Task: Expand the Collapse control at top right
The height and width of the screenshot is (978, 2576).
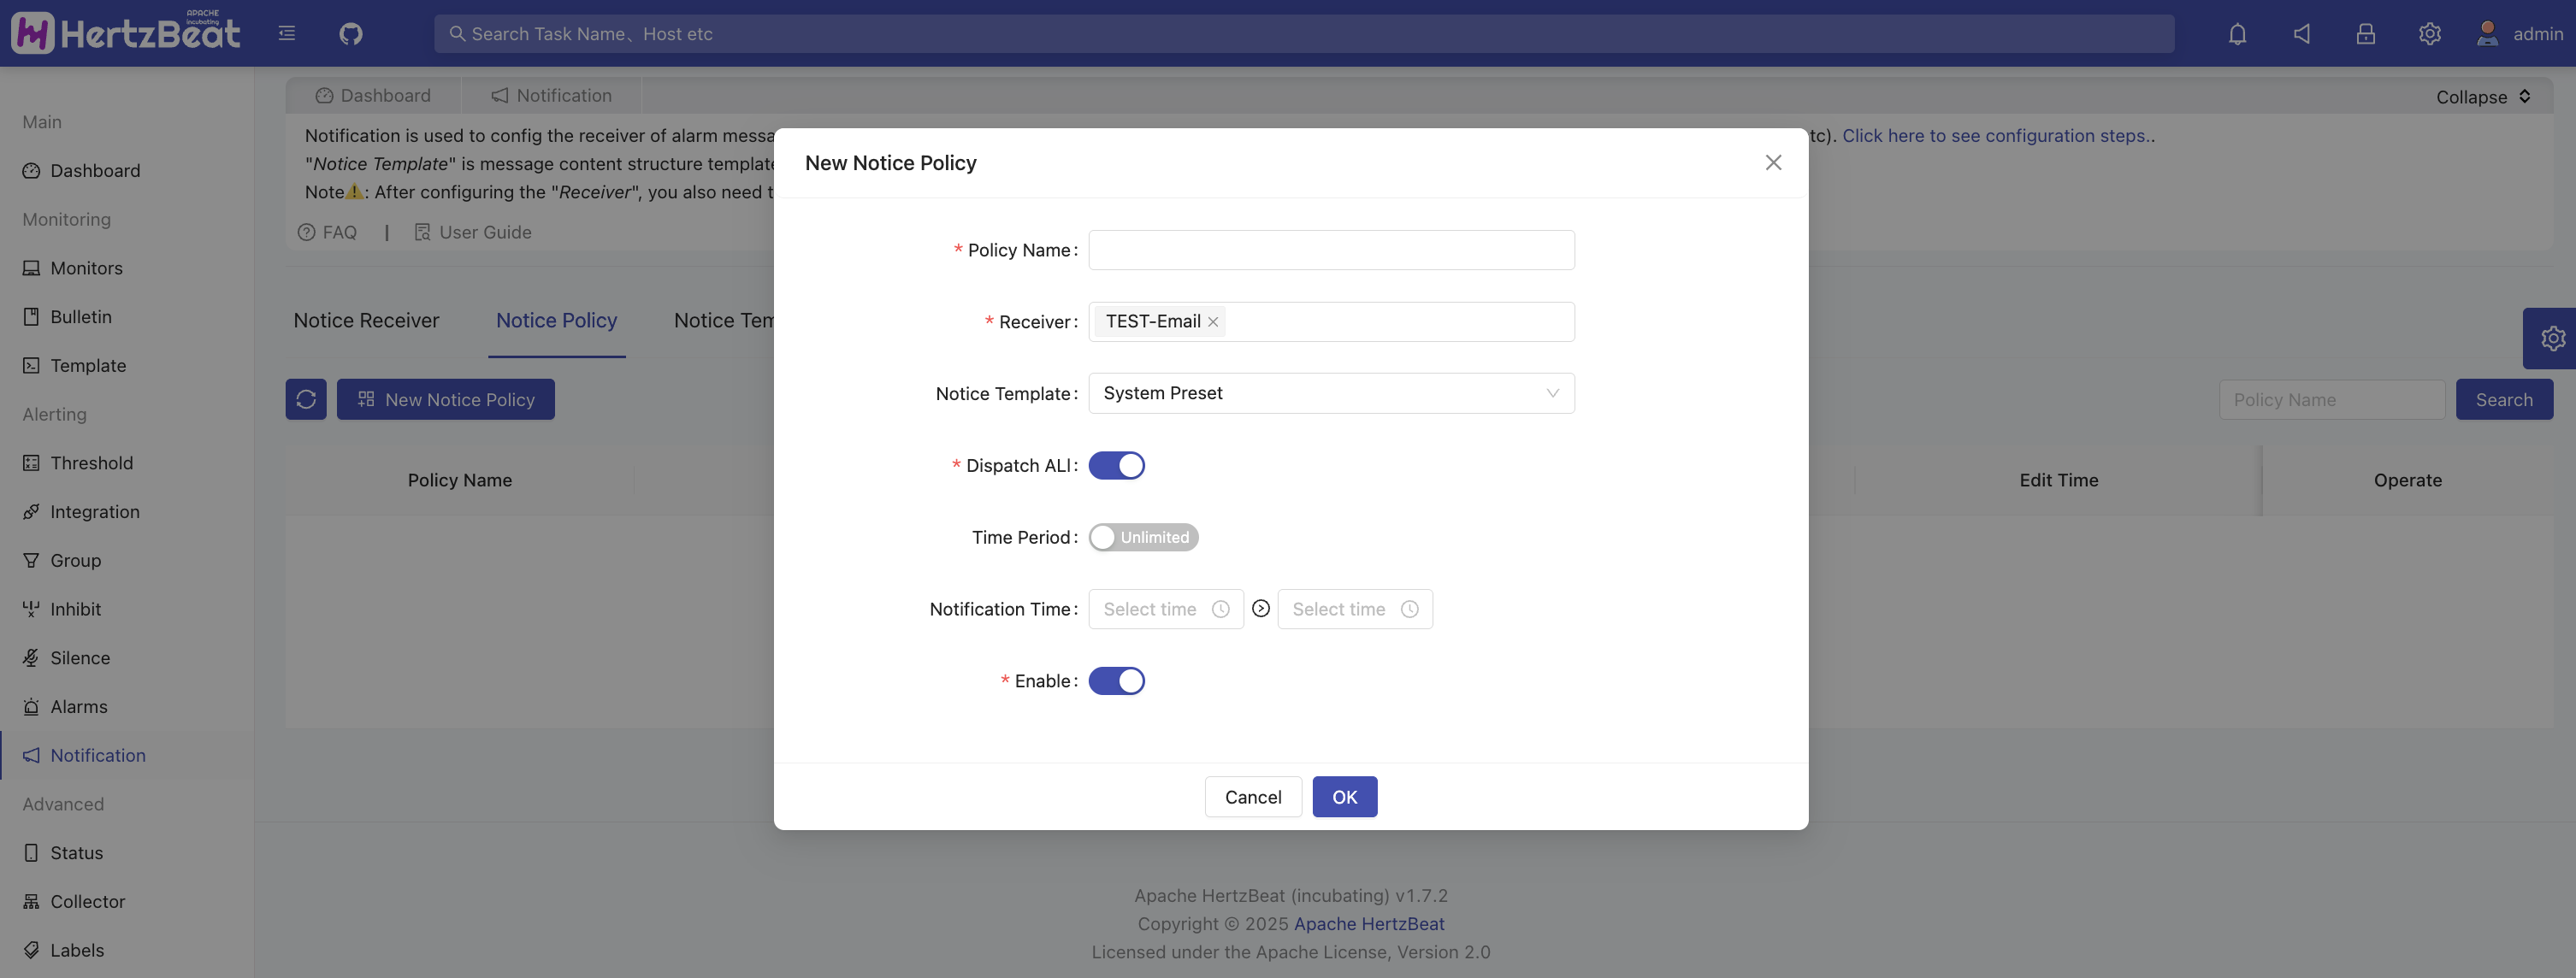Action: [x=2482, y=97]
